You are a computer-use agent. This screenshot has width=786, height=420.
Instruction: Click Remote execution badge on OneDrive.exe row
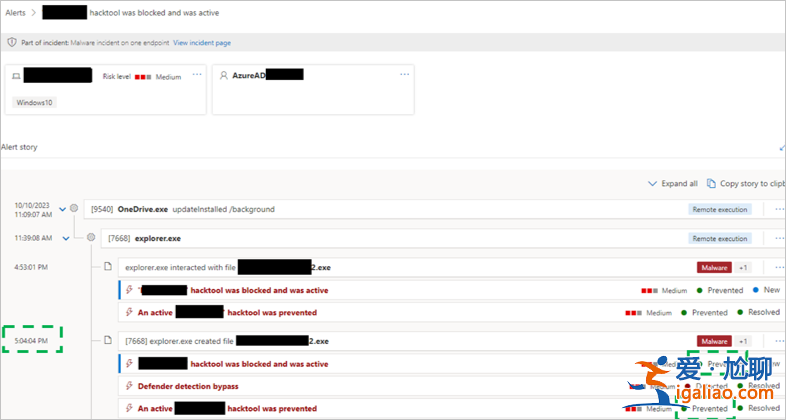[719, 209]
